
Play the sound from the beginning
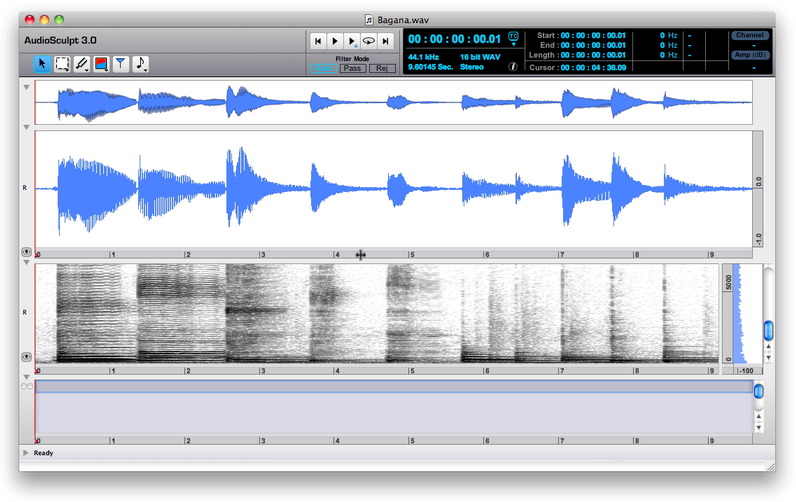pyautogui.click(x=335, y=41)
